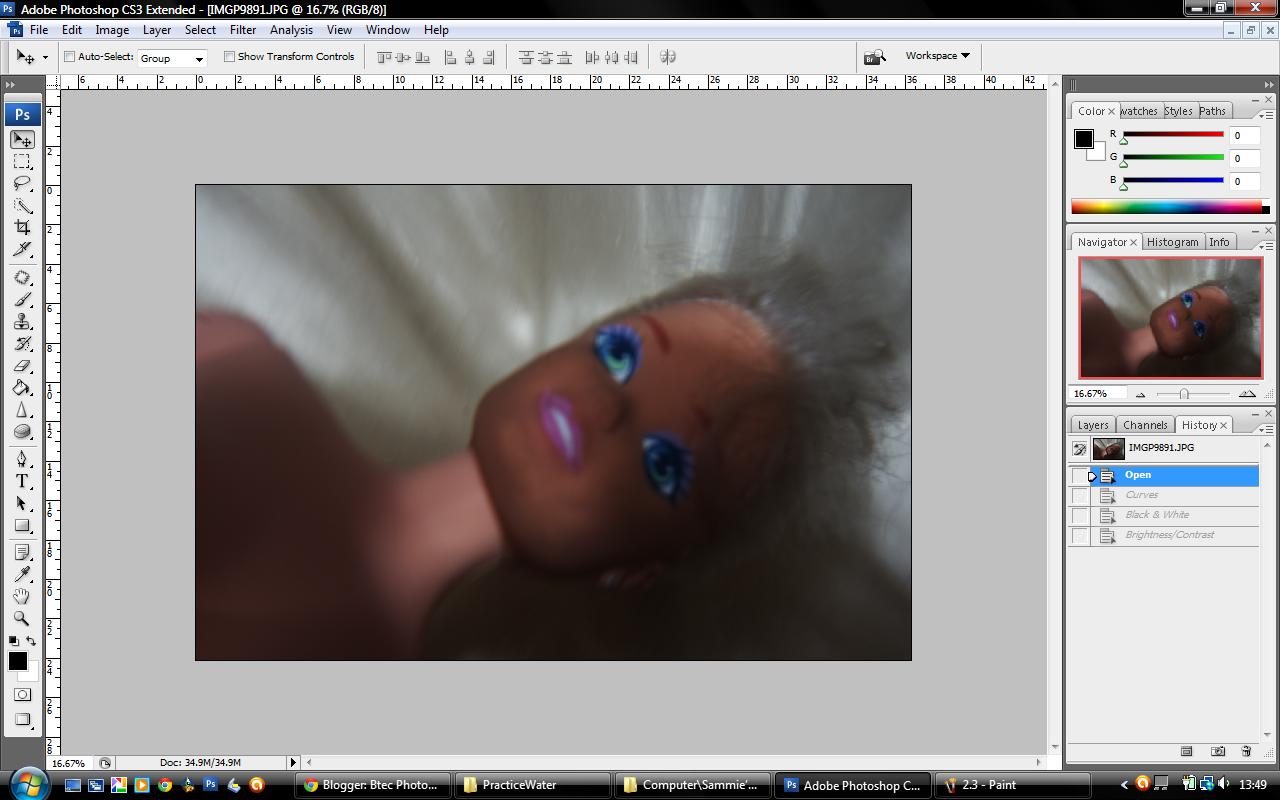Viewport: 1283px width, 800px height.
Task: Expand the collapsed toolbox double-arrow
Action: pyautogui.click(x=10, y=85)
